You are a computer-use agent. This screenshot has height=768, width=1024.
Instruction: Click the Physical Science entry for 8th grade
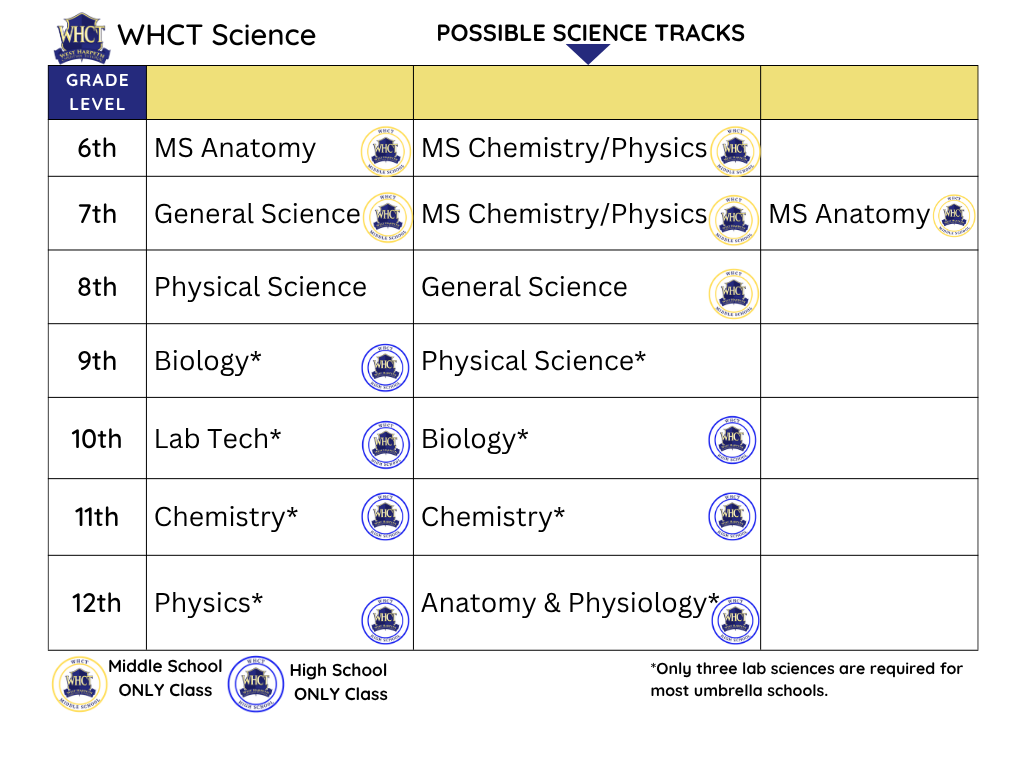coord(260,287)
